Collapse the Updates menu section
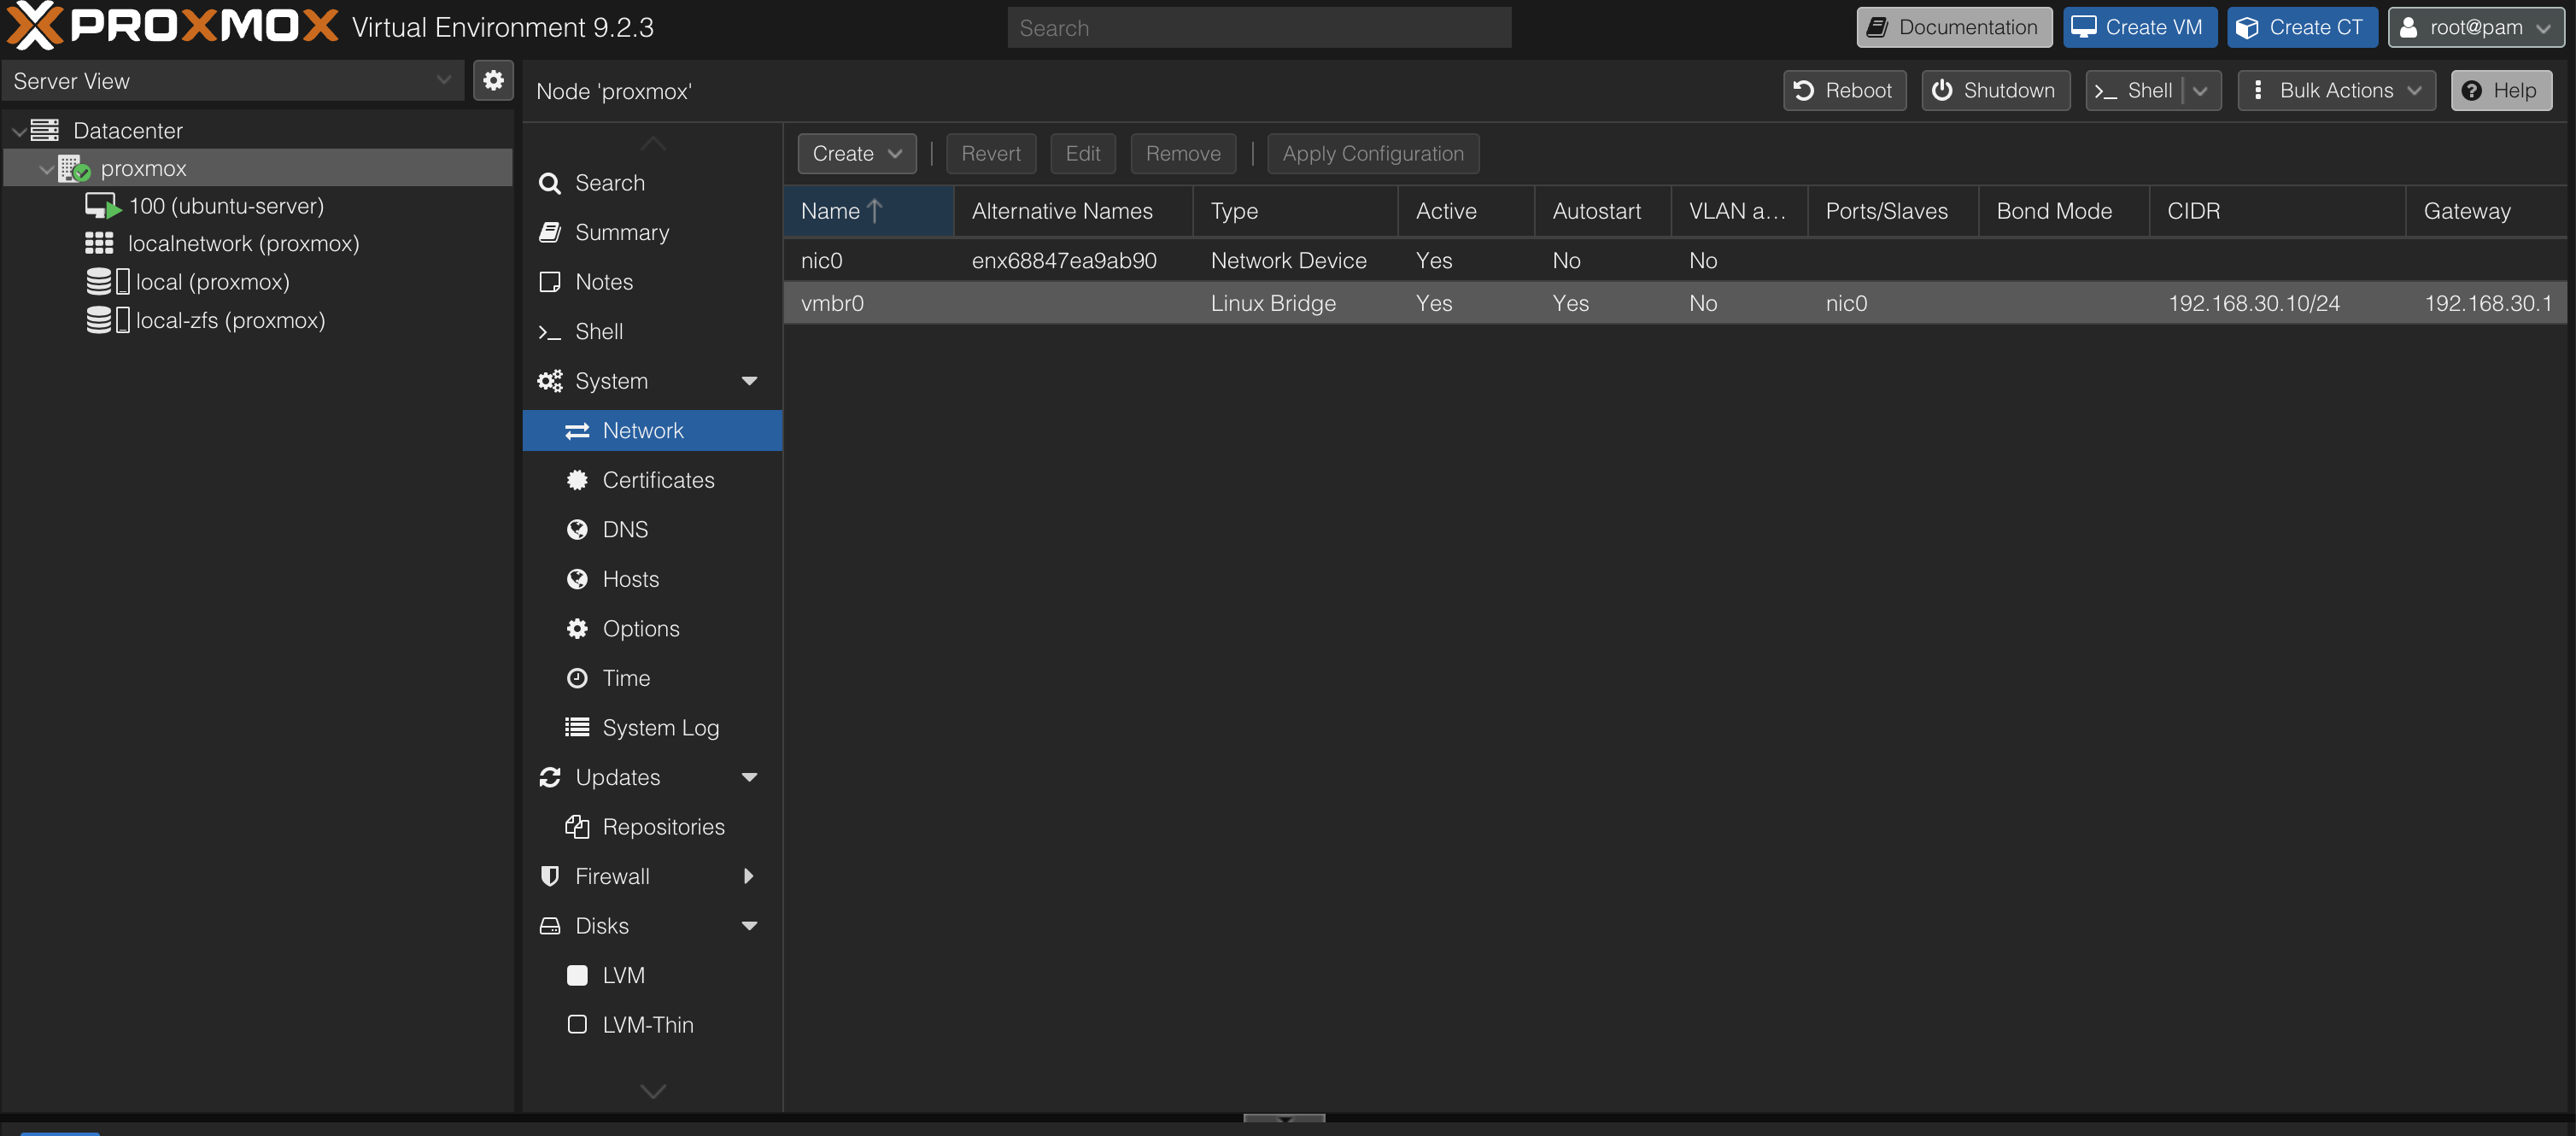The height and width of the screenshot is (1136, 2576). click(749, 777)
